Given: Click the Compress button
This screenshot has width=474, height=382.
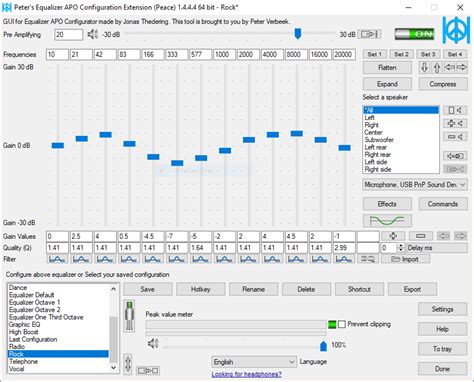Looking at the screenshot, I should (x=443, y=84).
